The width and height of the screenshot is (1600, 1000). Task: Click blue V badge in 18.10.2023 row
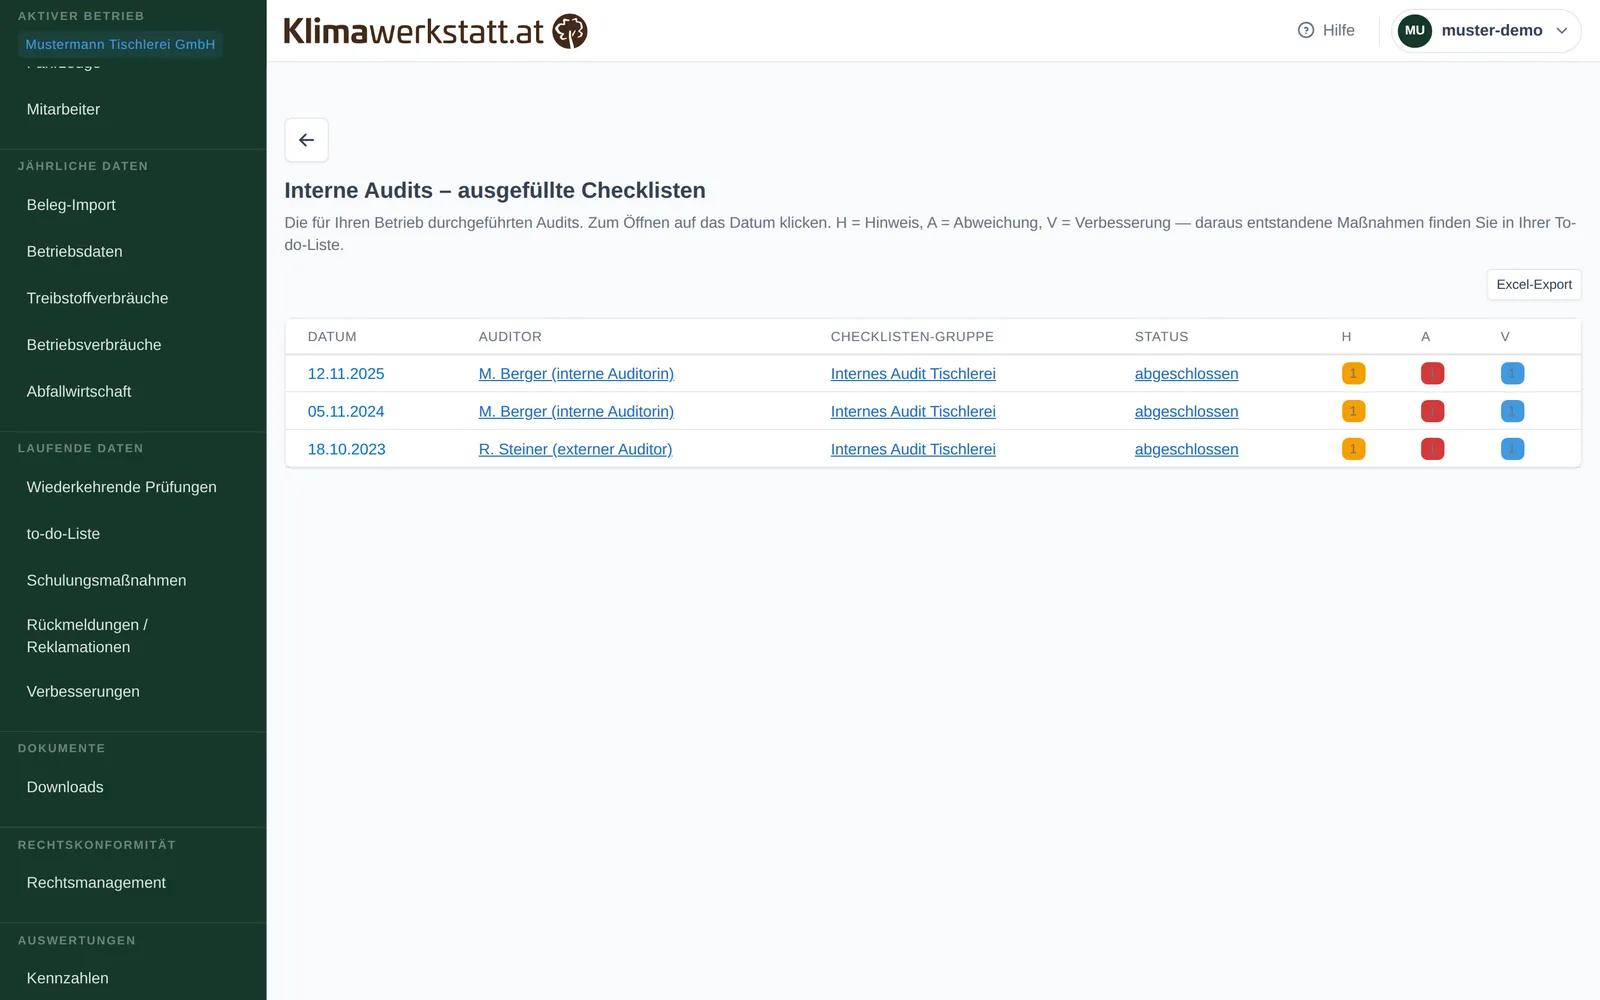pyautogui.click(x=1512, y=449)
